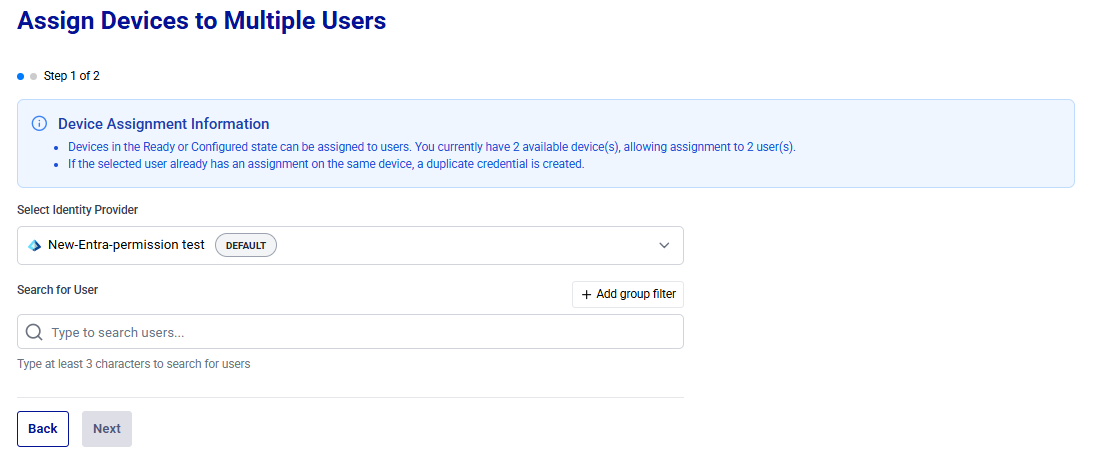Expand the identity provider dropdown chevron
The image size is (1102, 464).
click(664, 245)
